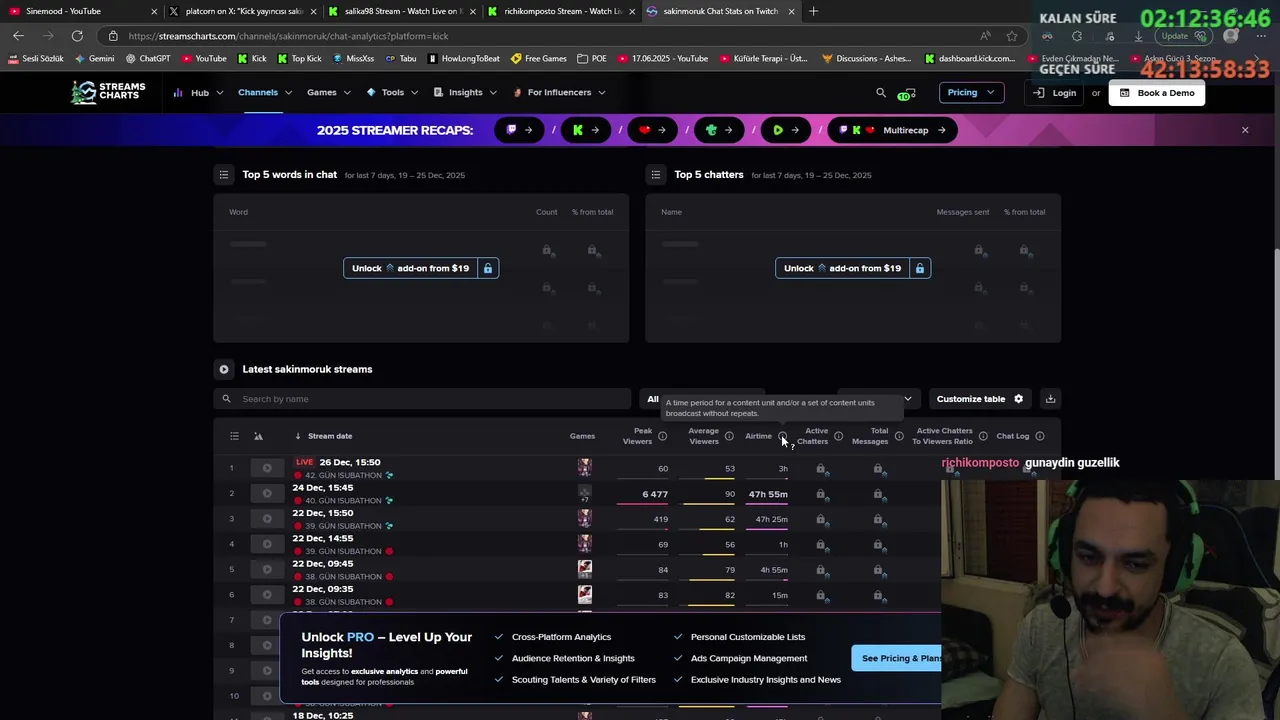Expand the Insights menu dropdown

point(465,92)
